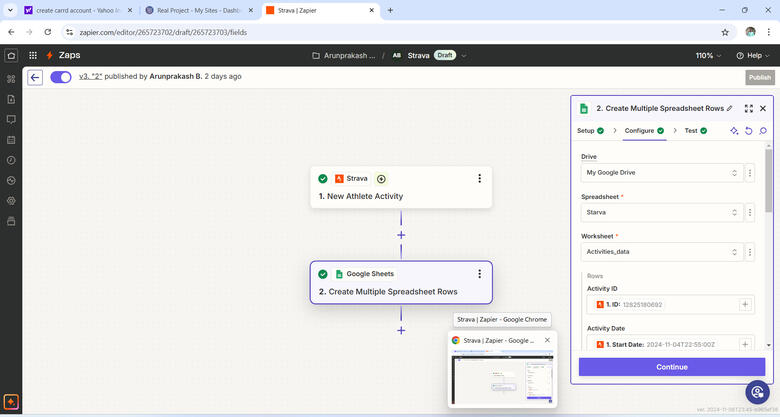Open more options beside Spreadsheet field
Viewport: 780px width, 417px height.
click(750, 212)
